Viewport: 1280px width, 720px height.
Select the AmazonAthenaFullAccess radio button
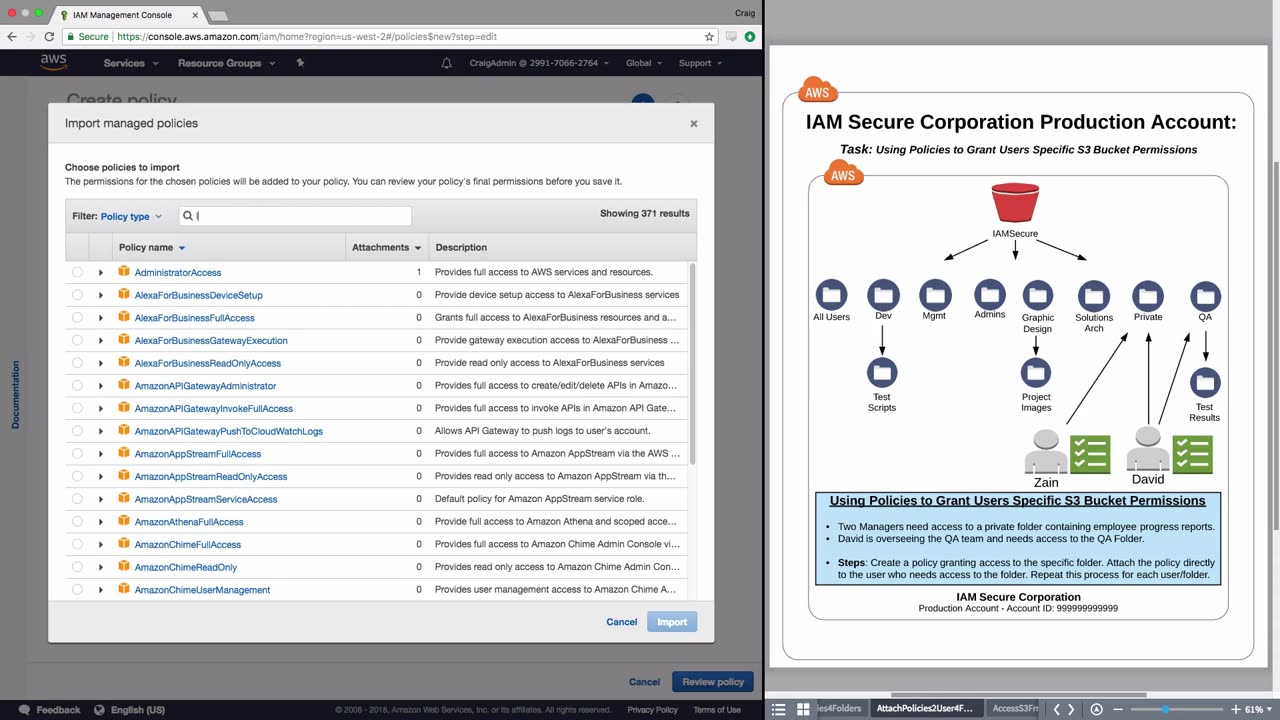pos(77,522)
